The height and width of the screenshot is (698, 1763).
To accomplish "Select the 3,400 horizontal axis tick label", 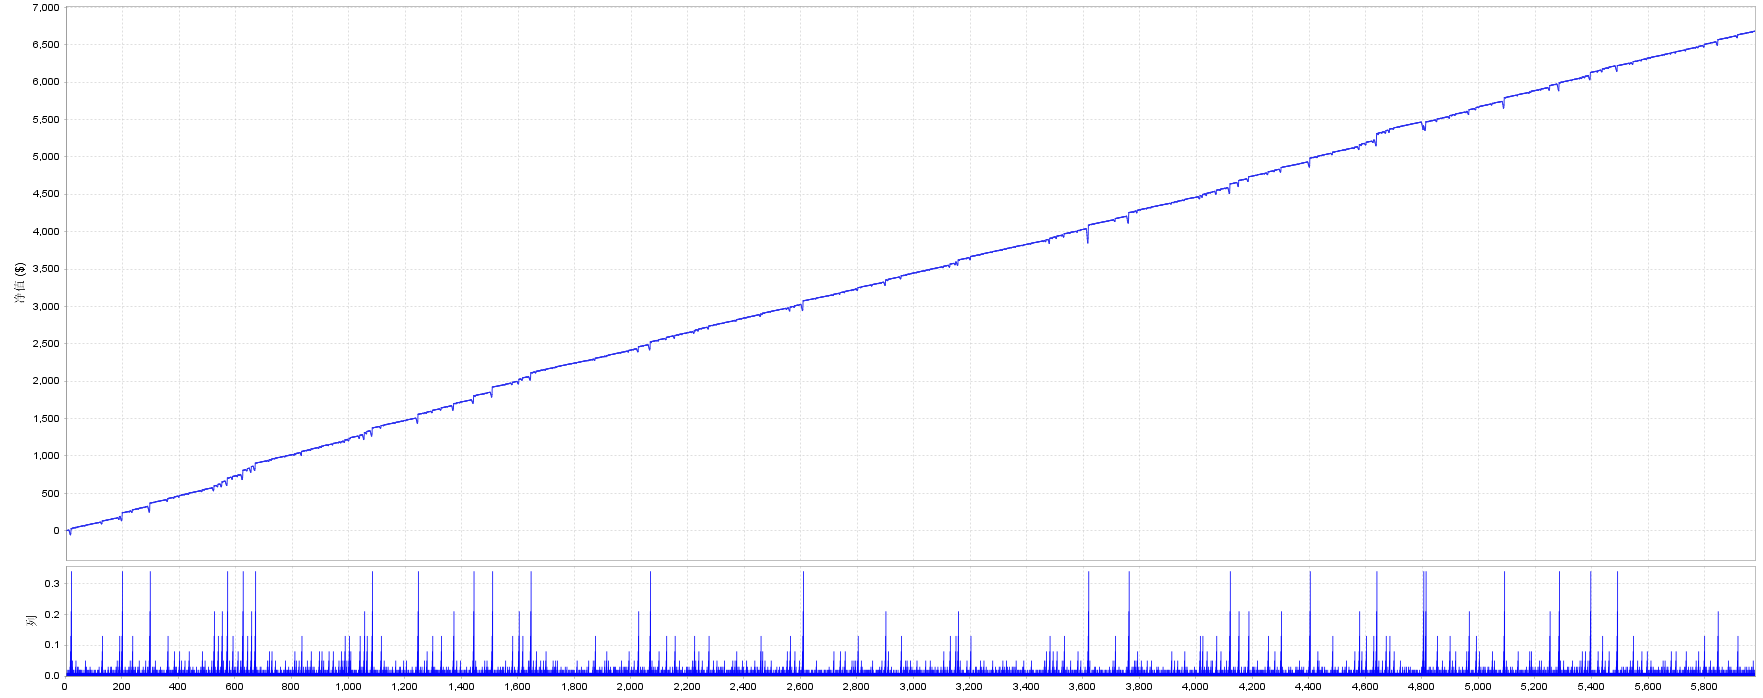I will click(x=1026, y=687).
